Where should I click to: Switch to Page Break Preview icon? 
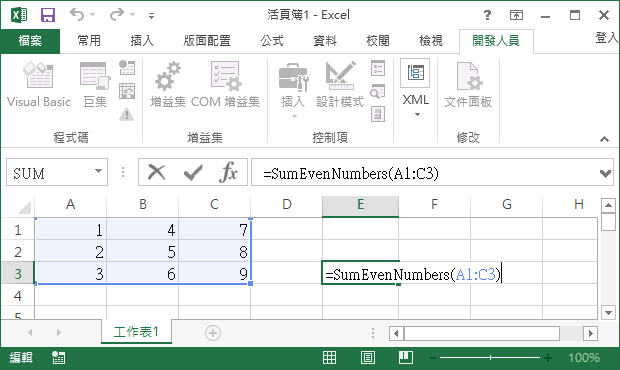click(x=406, y=358)
